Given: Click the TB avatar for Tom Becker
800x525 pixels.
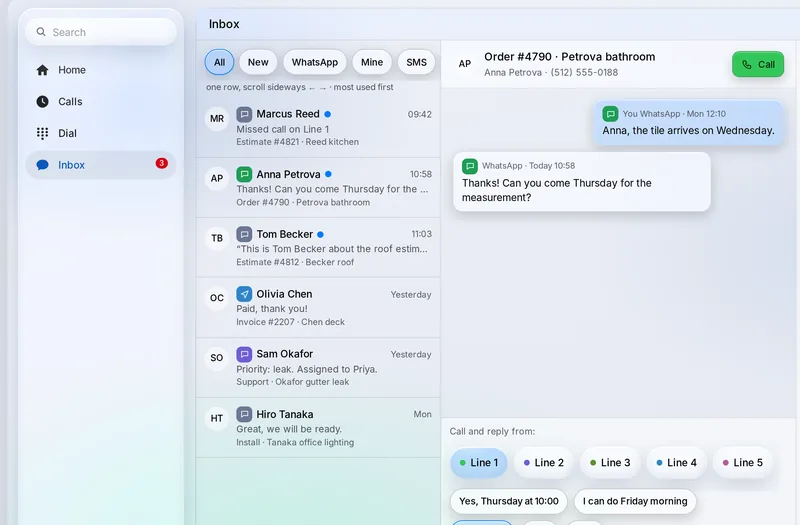Looking at the screenshot, I should coord(217,238).
